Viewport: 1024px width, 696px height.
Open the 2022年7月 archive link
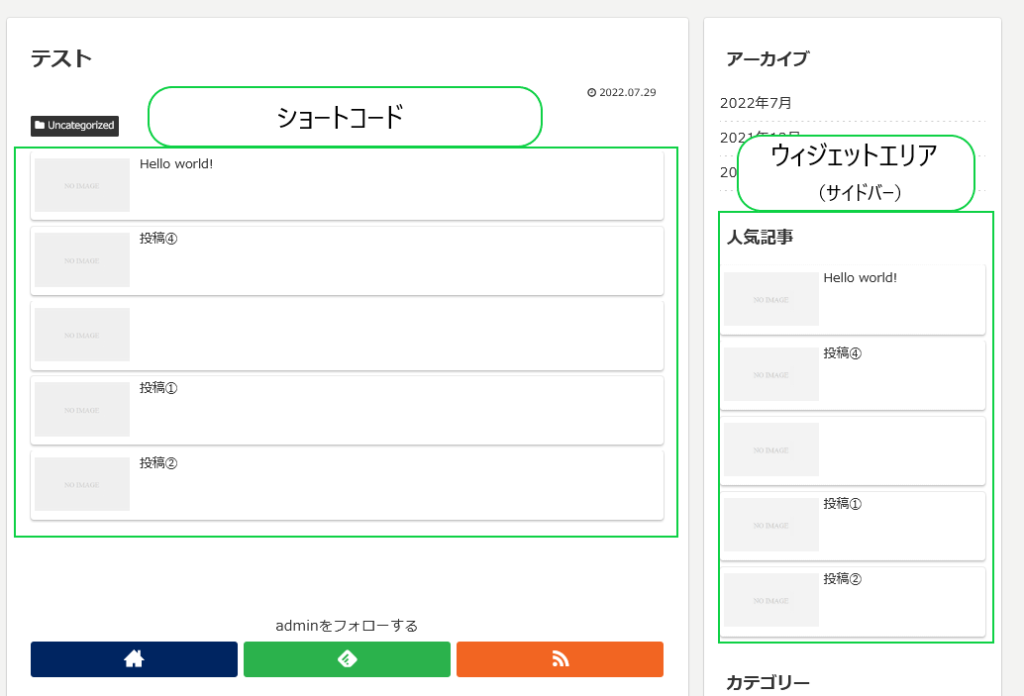pyautogui.click(x=756, y=103)
